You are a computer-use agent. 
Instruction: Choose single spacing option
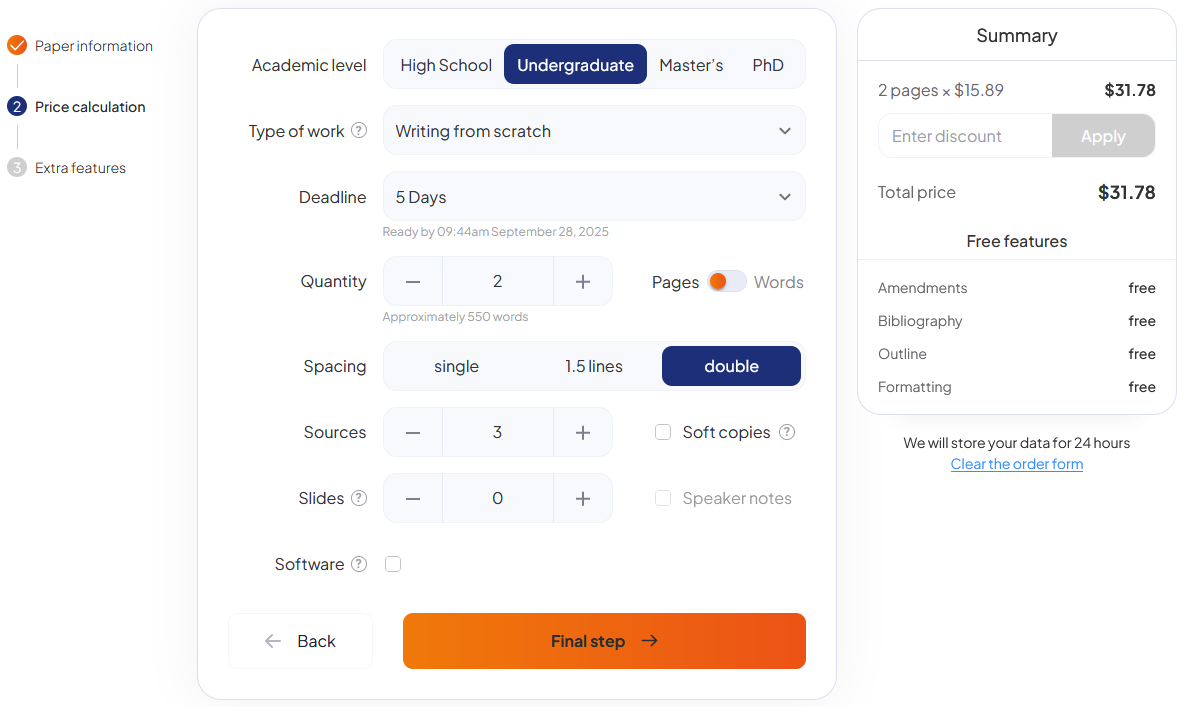pos(456,366)
